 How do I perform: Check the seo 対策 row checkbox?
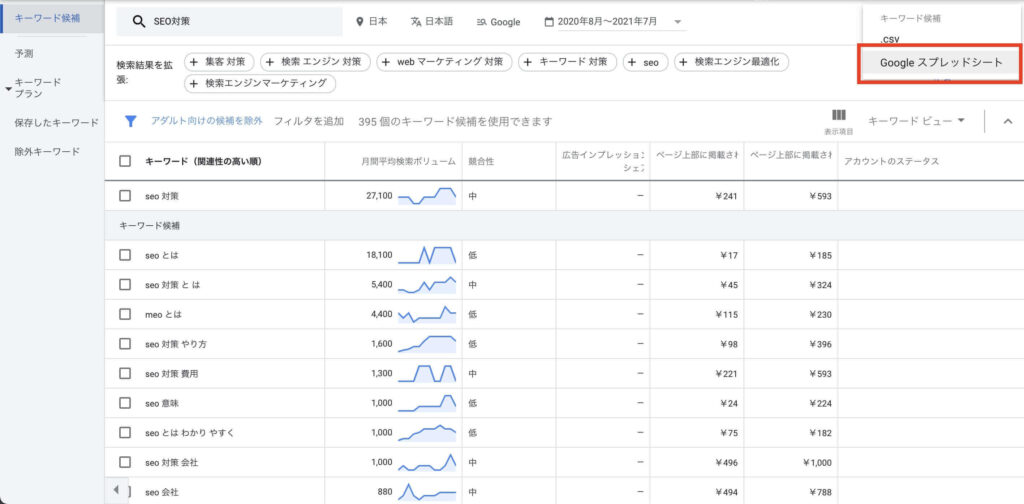[x=125, y=196]
